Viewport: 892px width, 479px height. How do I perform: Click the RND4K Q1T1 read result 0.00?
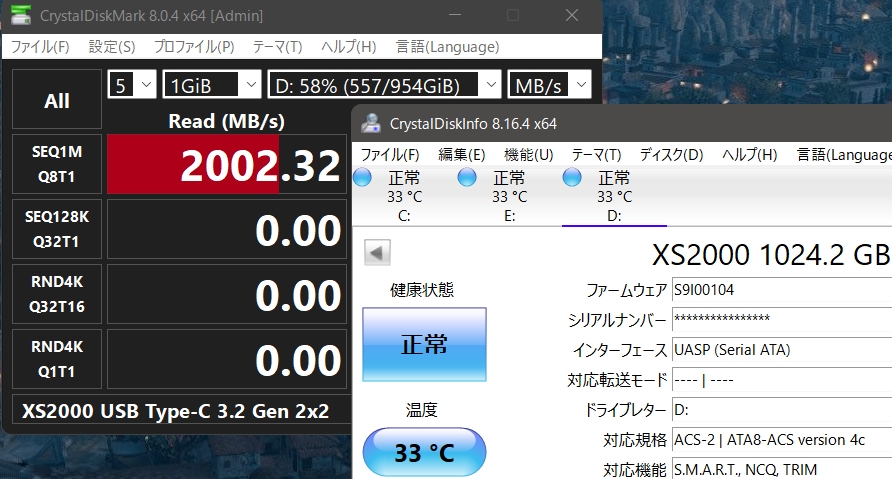[227, 359]
